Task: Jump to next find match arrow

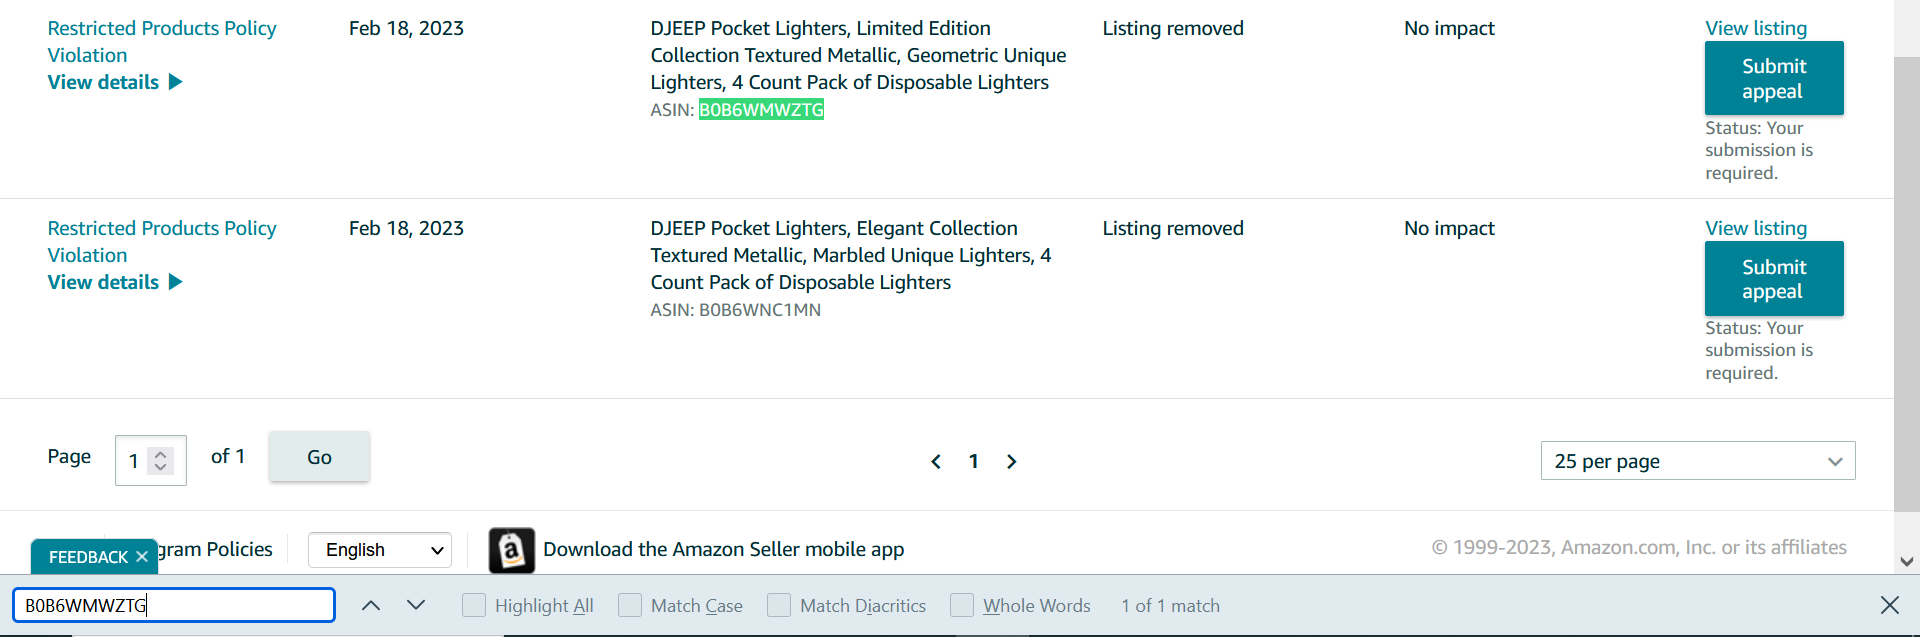Action: click(416, 605)
